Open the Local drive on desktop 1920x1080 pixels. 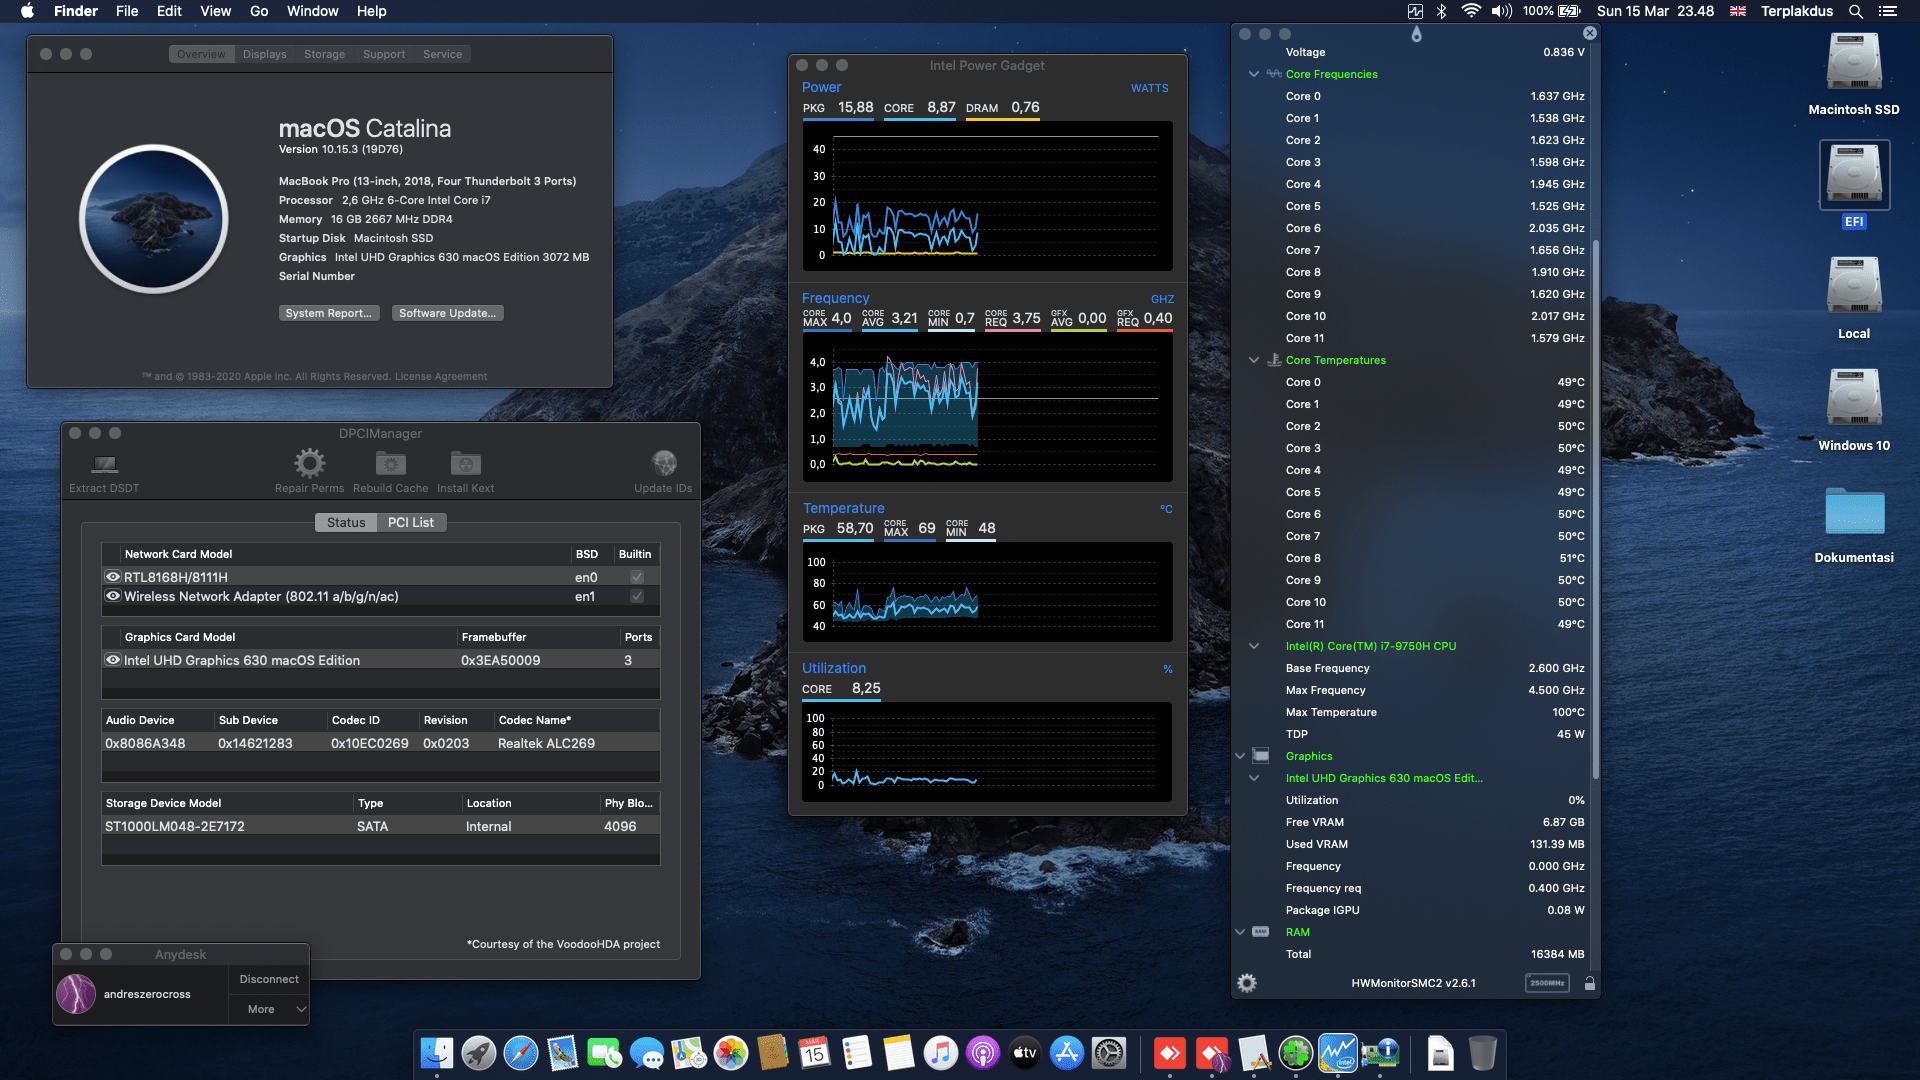pyautogui.click(x=1854, y=298)
